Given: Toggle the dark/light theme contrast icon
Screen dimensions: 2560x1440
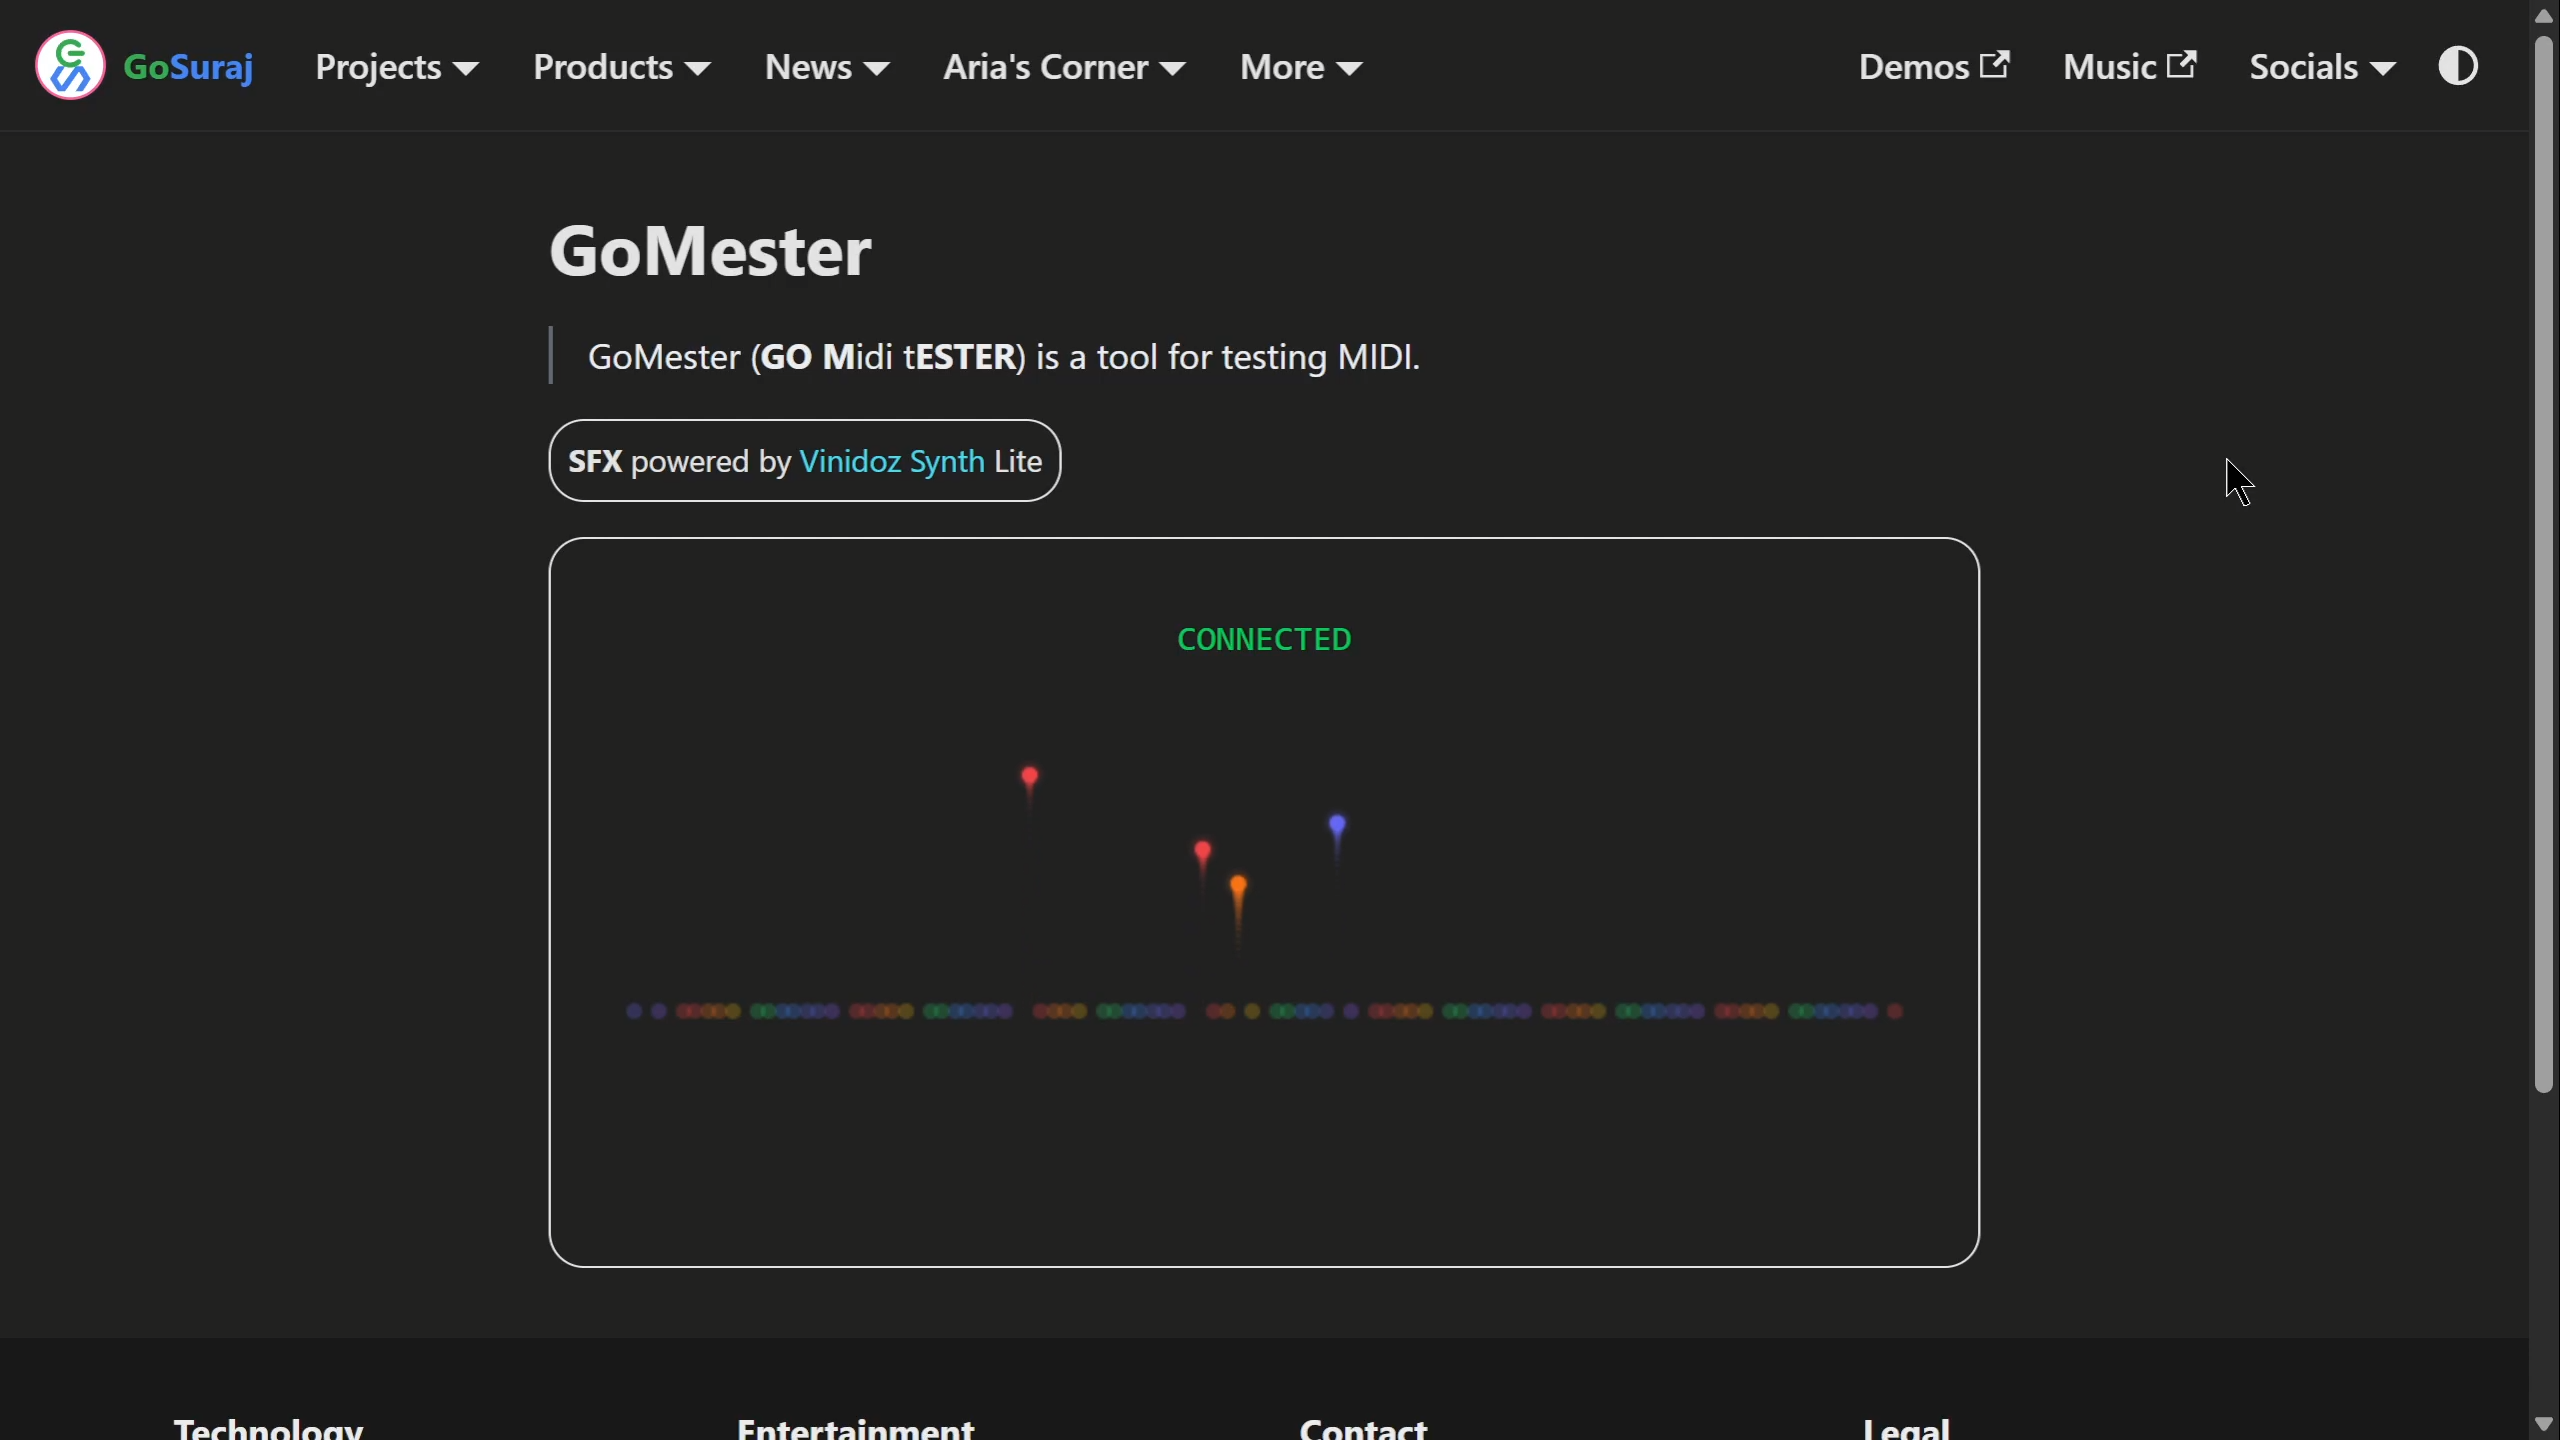Looking at the screenshot, I should click(x=2458, y=66).
